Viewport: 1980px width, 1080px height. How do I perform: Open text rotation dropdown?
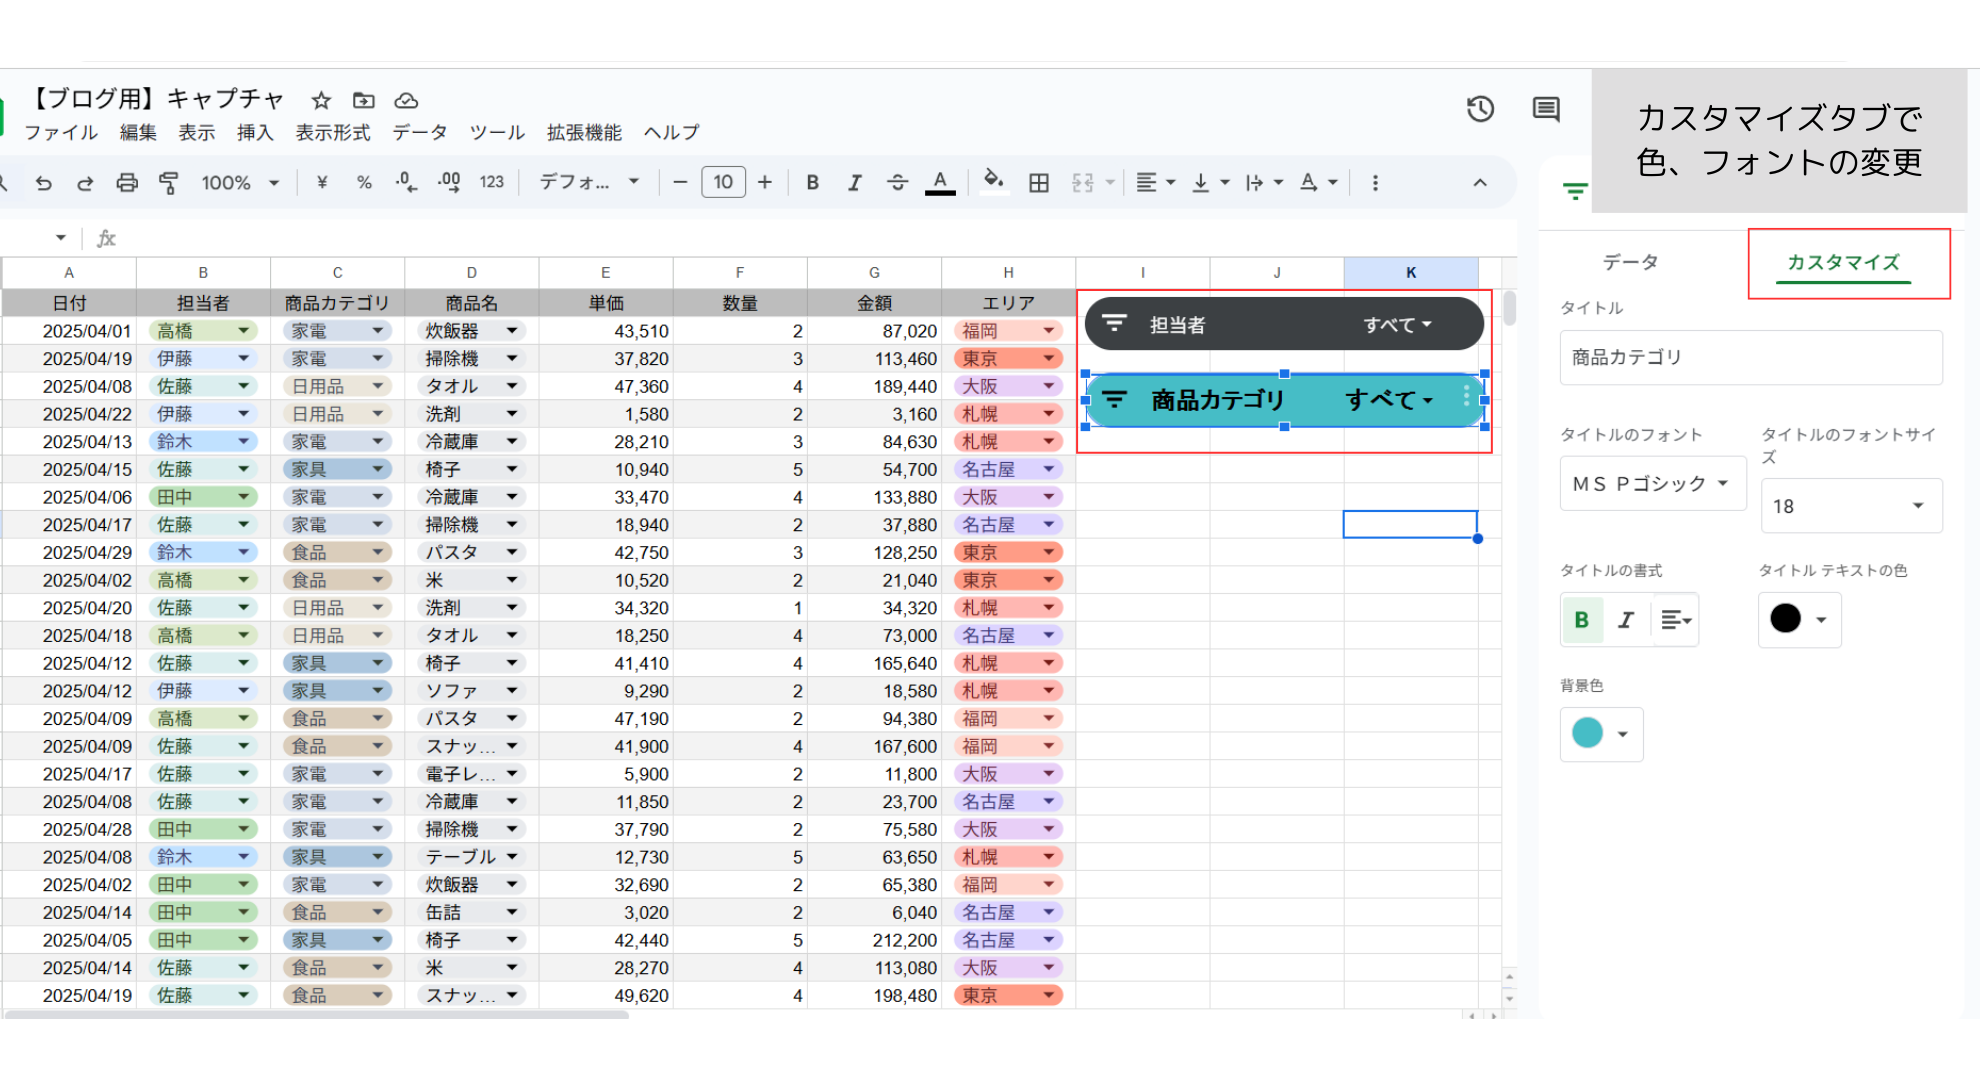[x=1318, y=183]
